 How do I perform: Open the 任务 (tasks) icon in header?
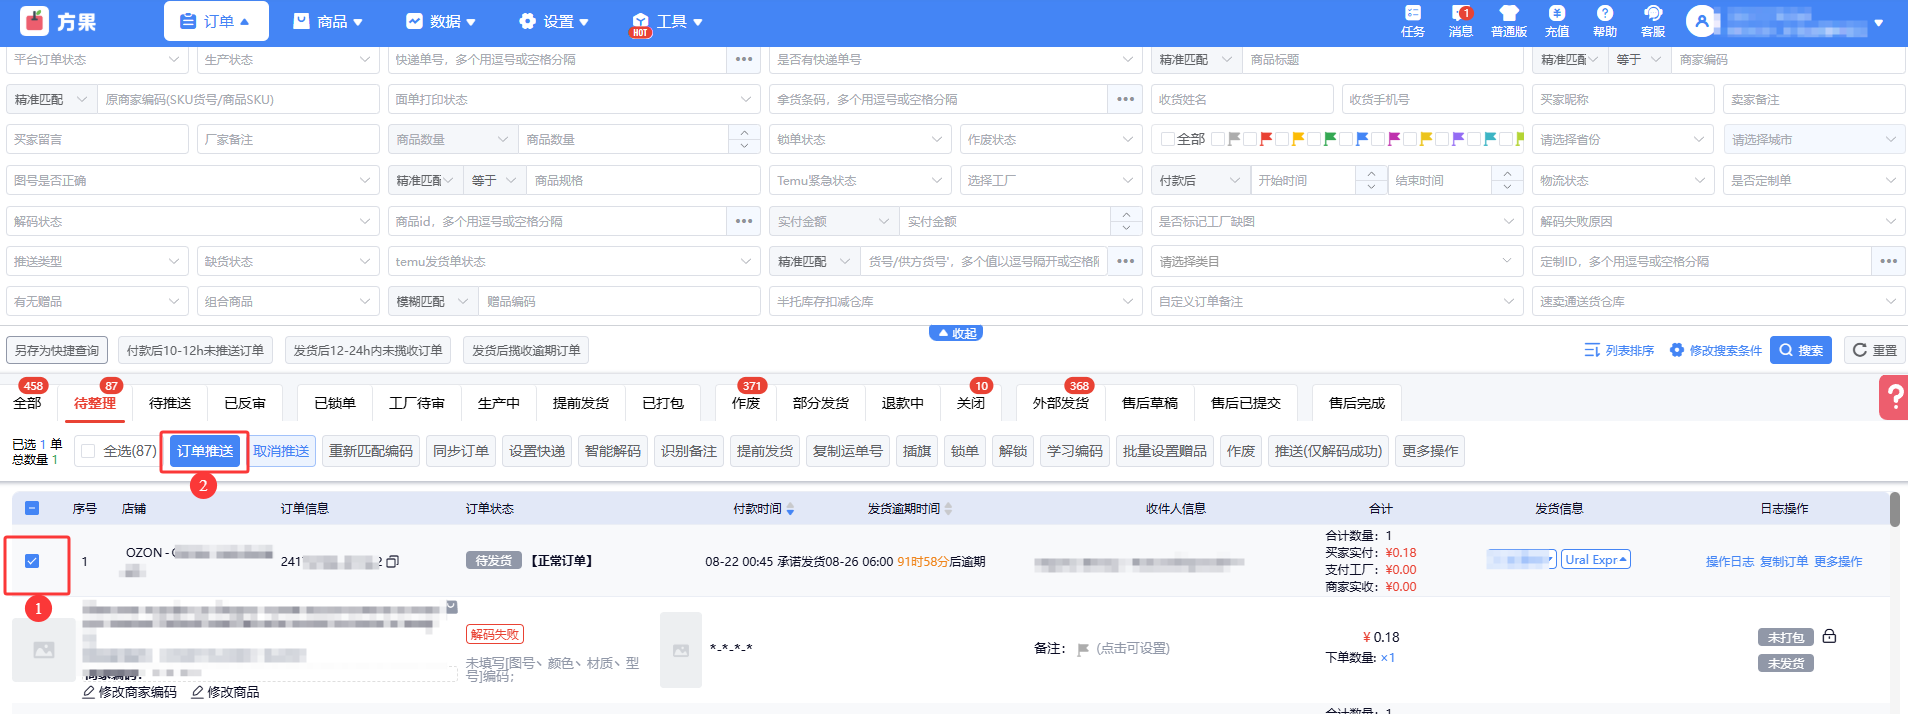pos(1412,14)
